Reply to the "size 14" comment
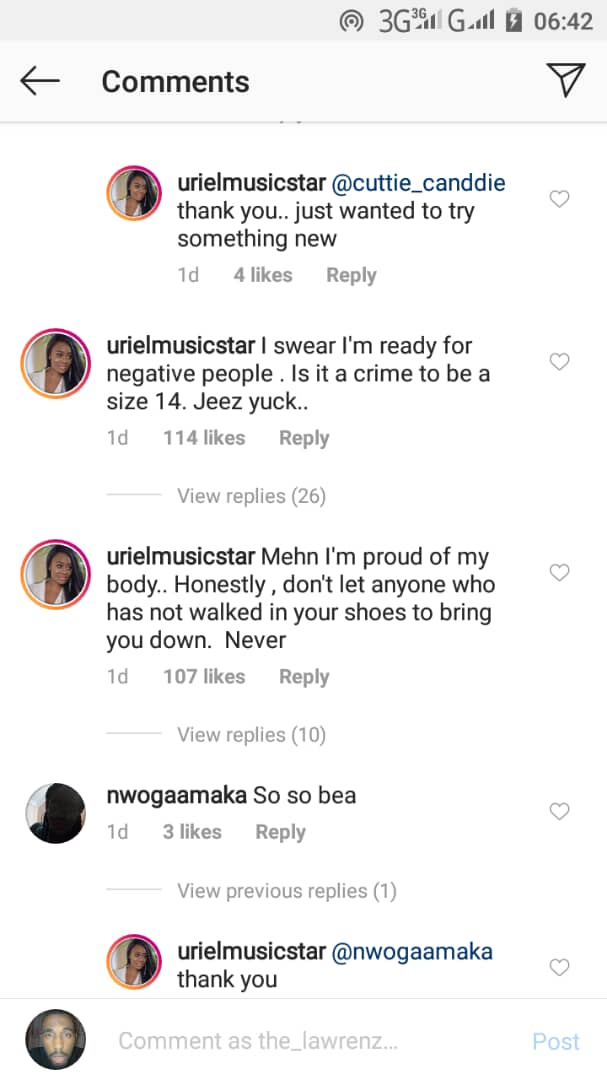Image resolution: width=607 pixels, height=1080 pixels. 304,438
